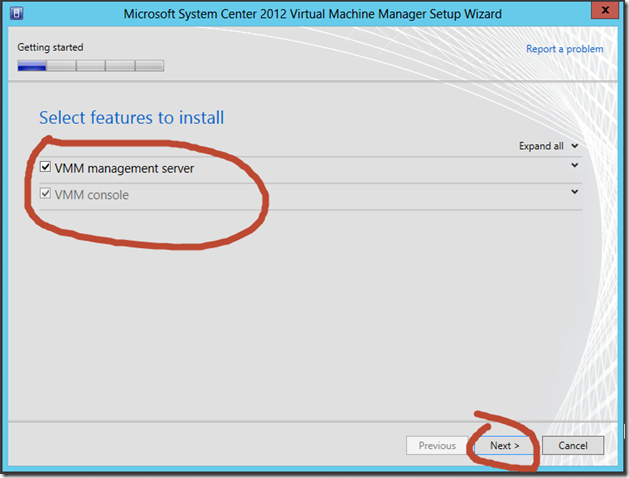Expand VMM console details chevron
Image resolution: width=629 pixels, height=478 pixels.
click(x=574, y=192)
